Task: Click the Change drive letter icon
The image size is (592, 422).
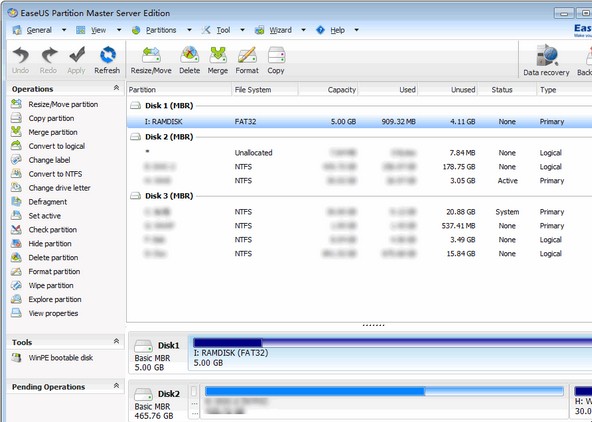Action: (16, 188)
